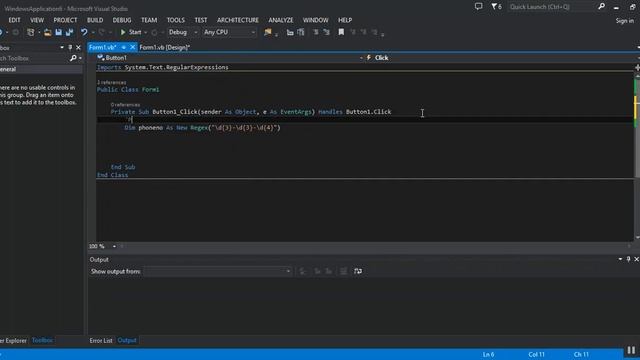Click the green Start play arrow
Screen dimensions: 640x360
point(122,32)
